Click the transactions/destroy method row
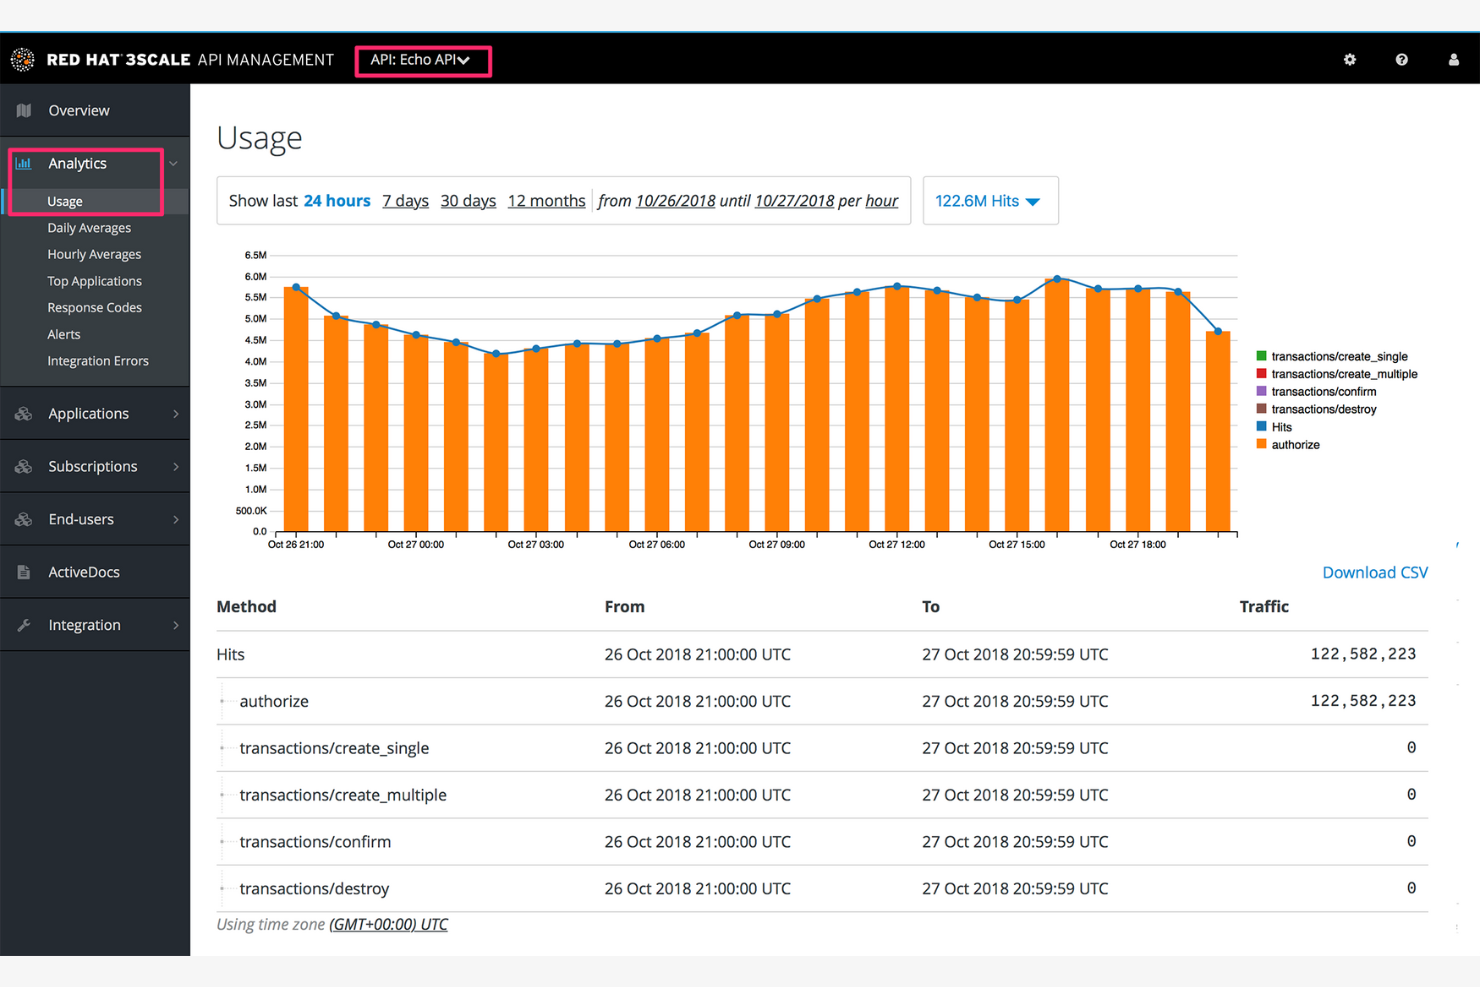1480x987 pixels. pyautogui.click(x=822, y=889)
